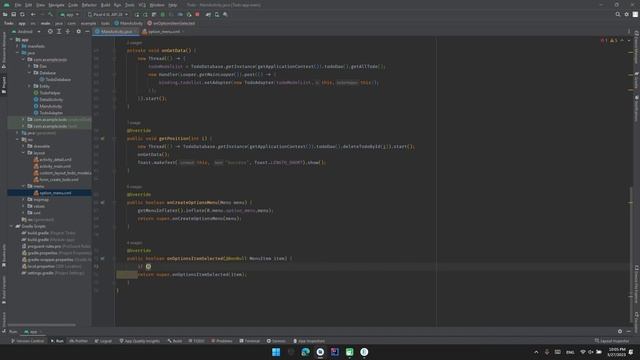Click the Make Project hammer icon

click(x=51, y=14)
